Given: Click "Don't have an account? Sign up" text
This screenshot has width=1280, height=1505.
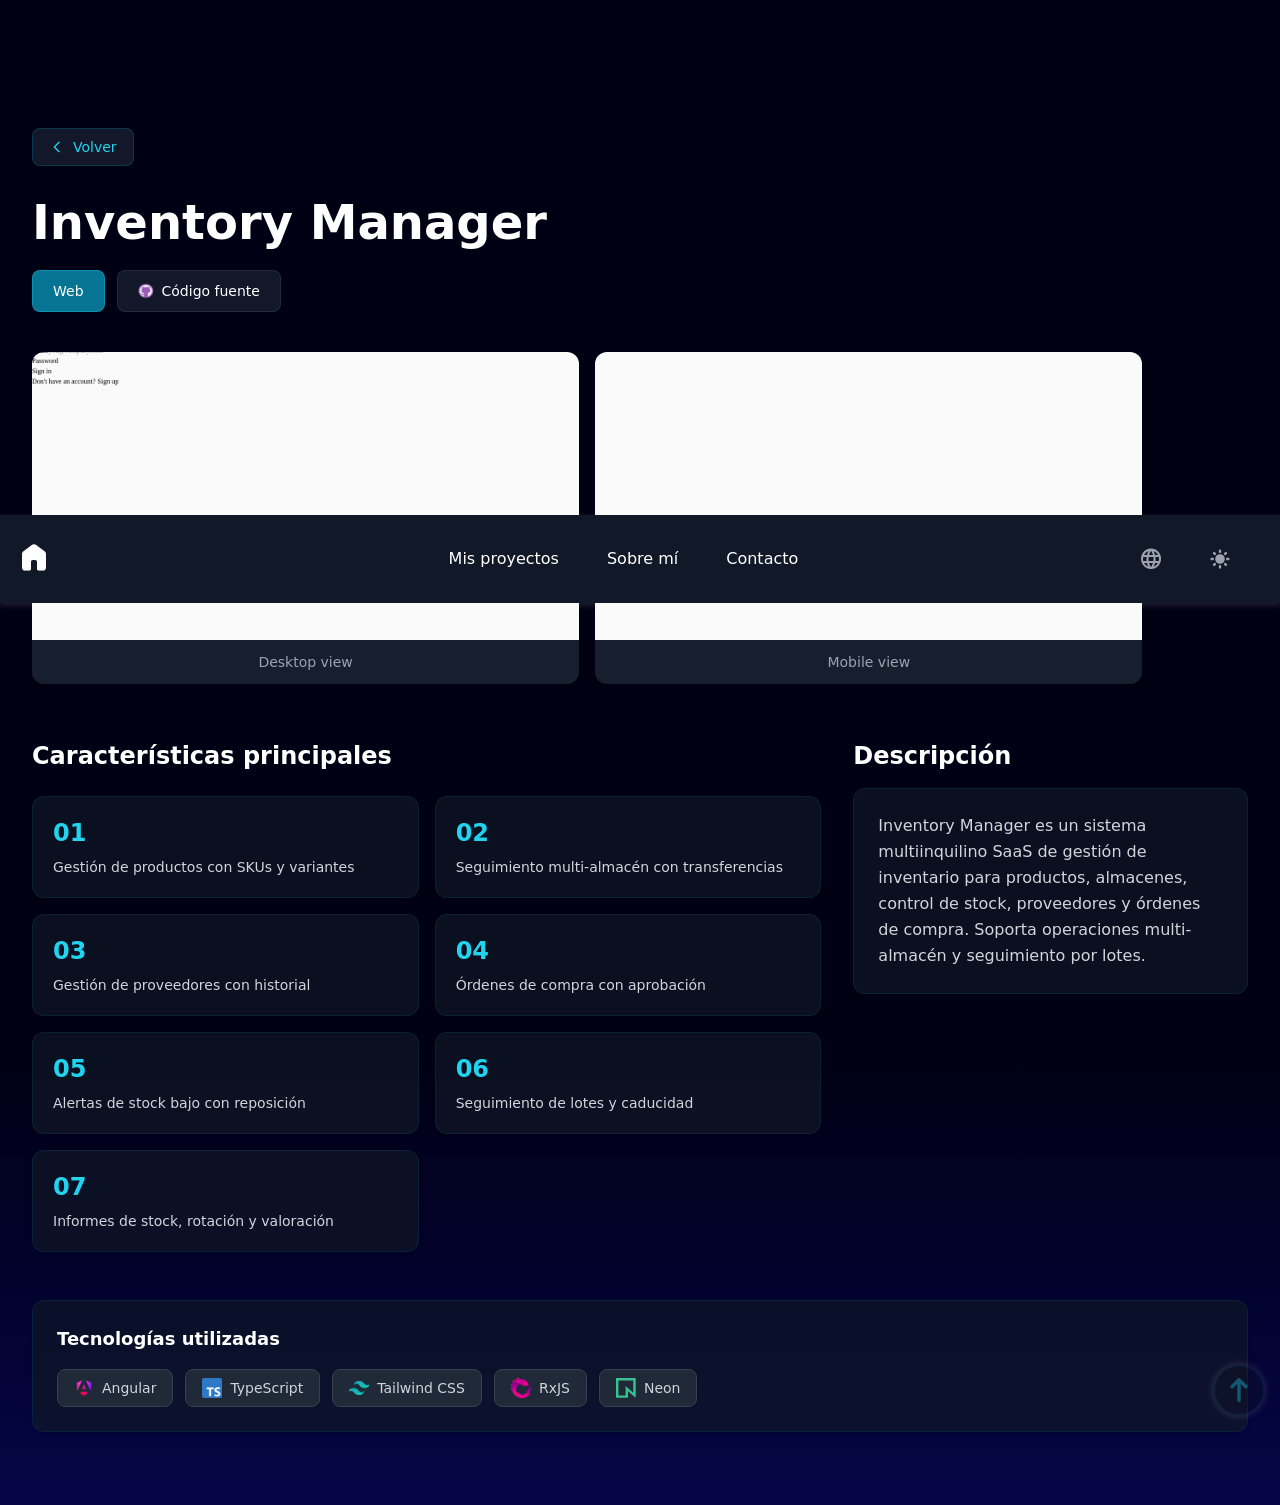Looking at the screenshot, I should pyautogui.click(x=75, y=381).
